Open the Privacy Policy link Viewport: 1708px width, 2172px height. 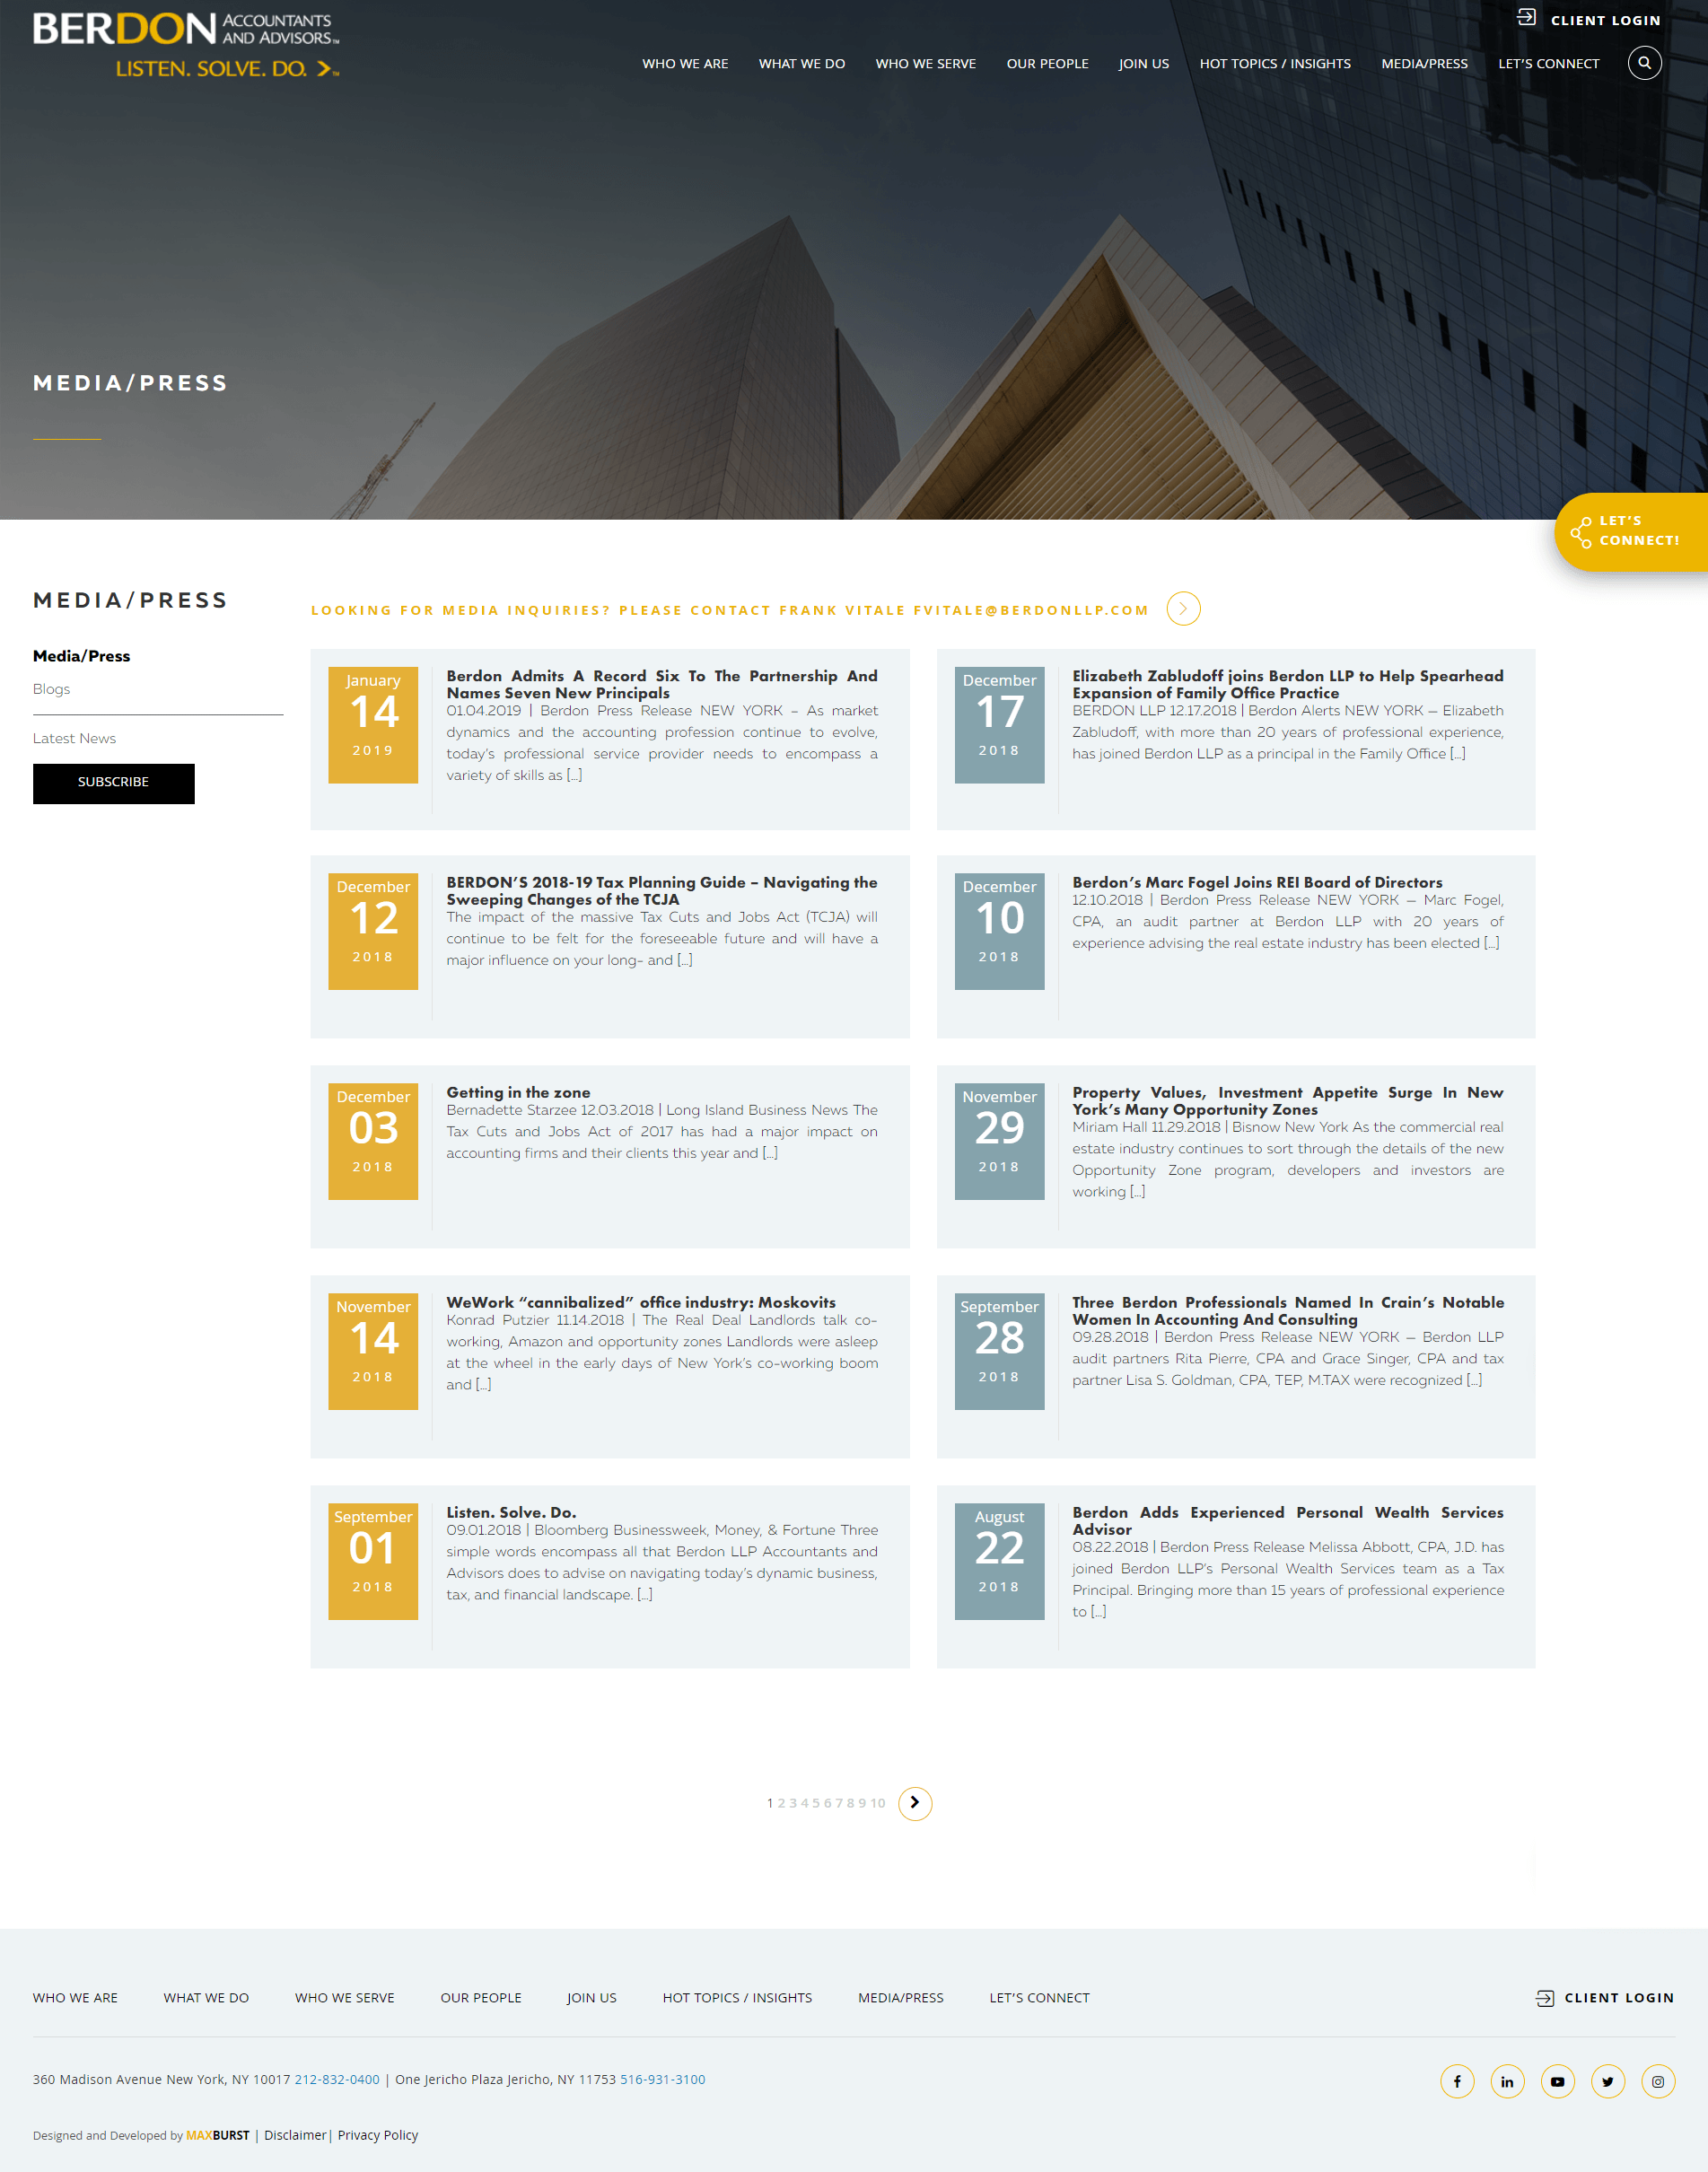(378, 2135)
